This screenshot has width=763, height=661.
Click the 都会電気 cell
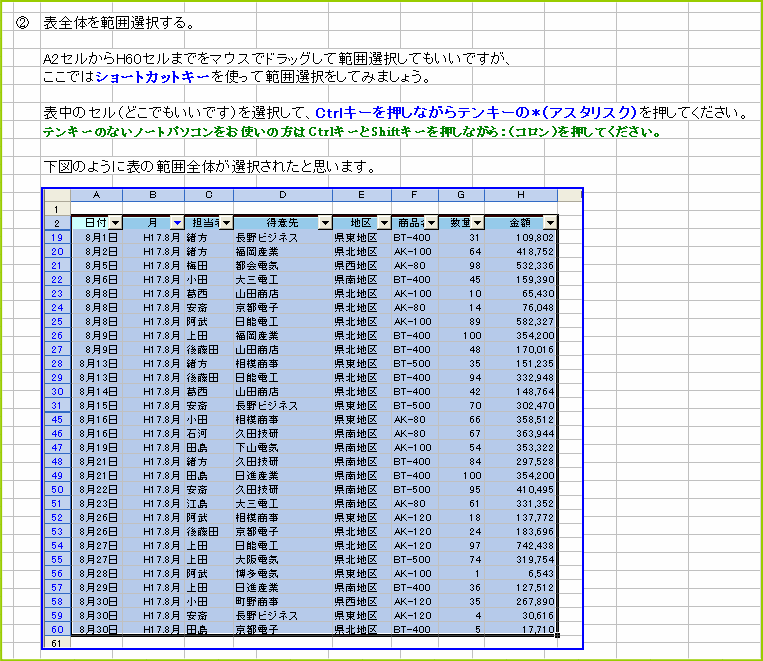click(x=283, y=266)
